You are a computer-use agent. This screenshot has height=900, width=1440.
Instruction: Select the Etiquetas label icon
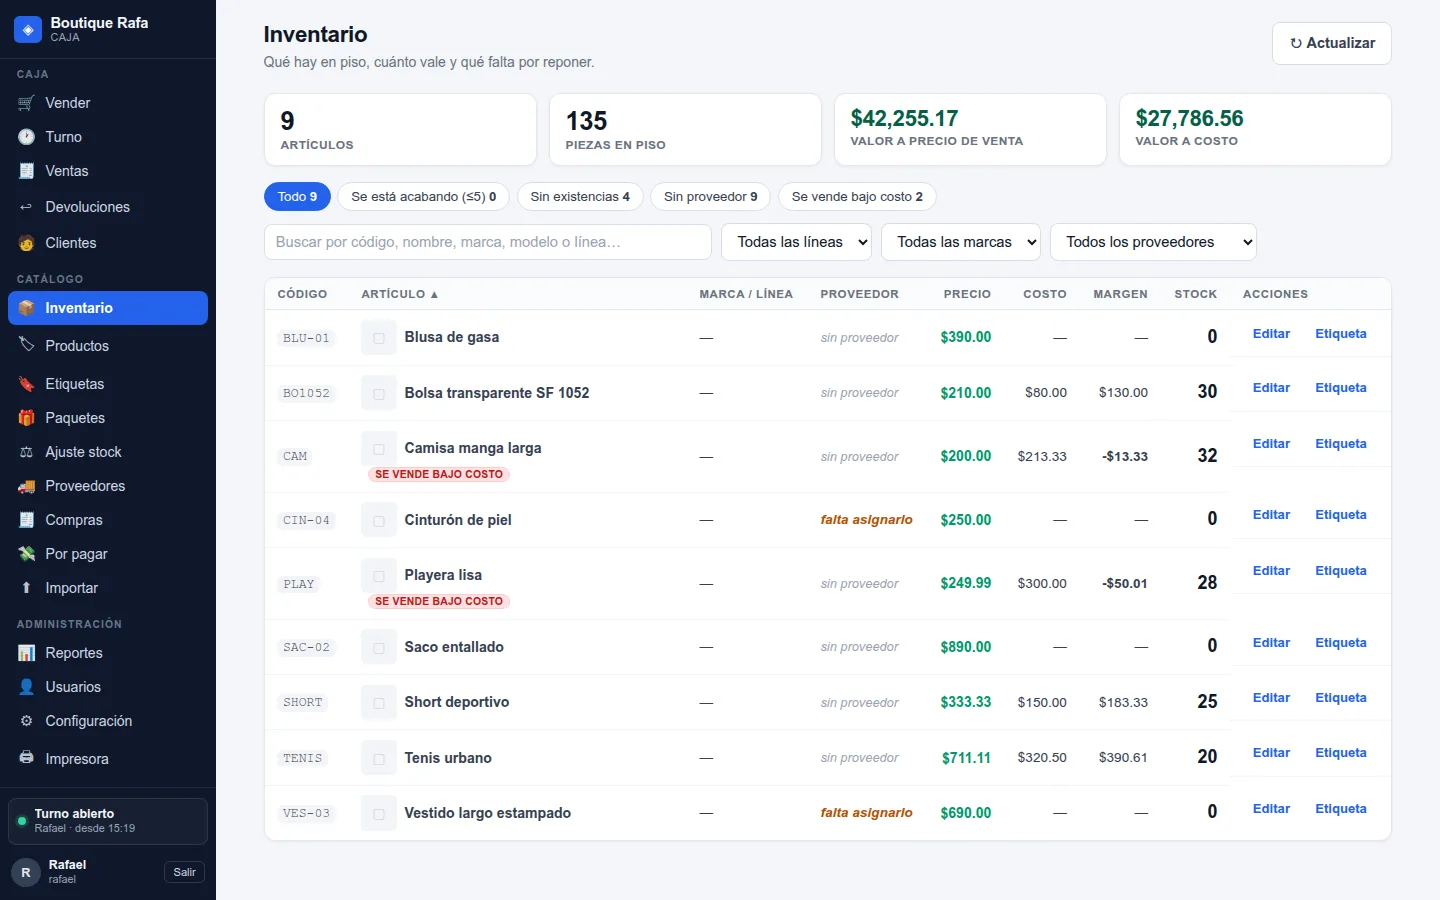pos(26,384)
